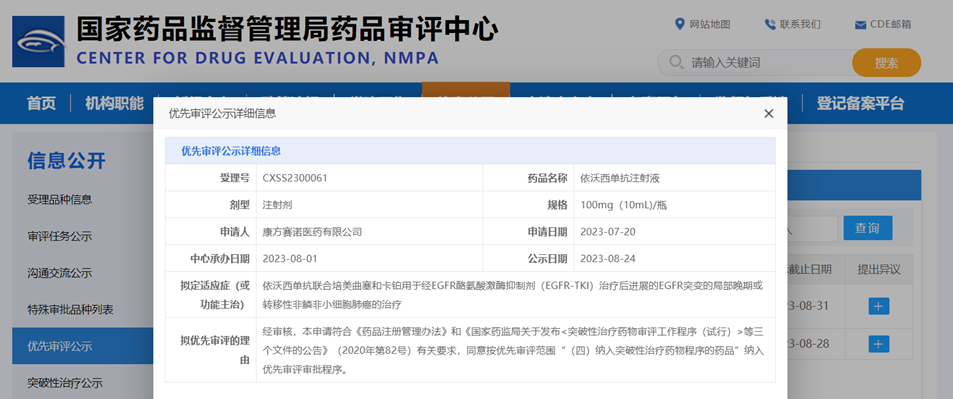
Task: Click the 拟优先审评的理由 explanation text
Action: 513,350
